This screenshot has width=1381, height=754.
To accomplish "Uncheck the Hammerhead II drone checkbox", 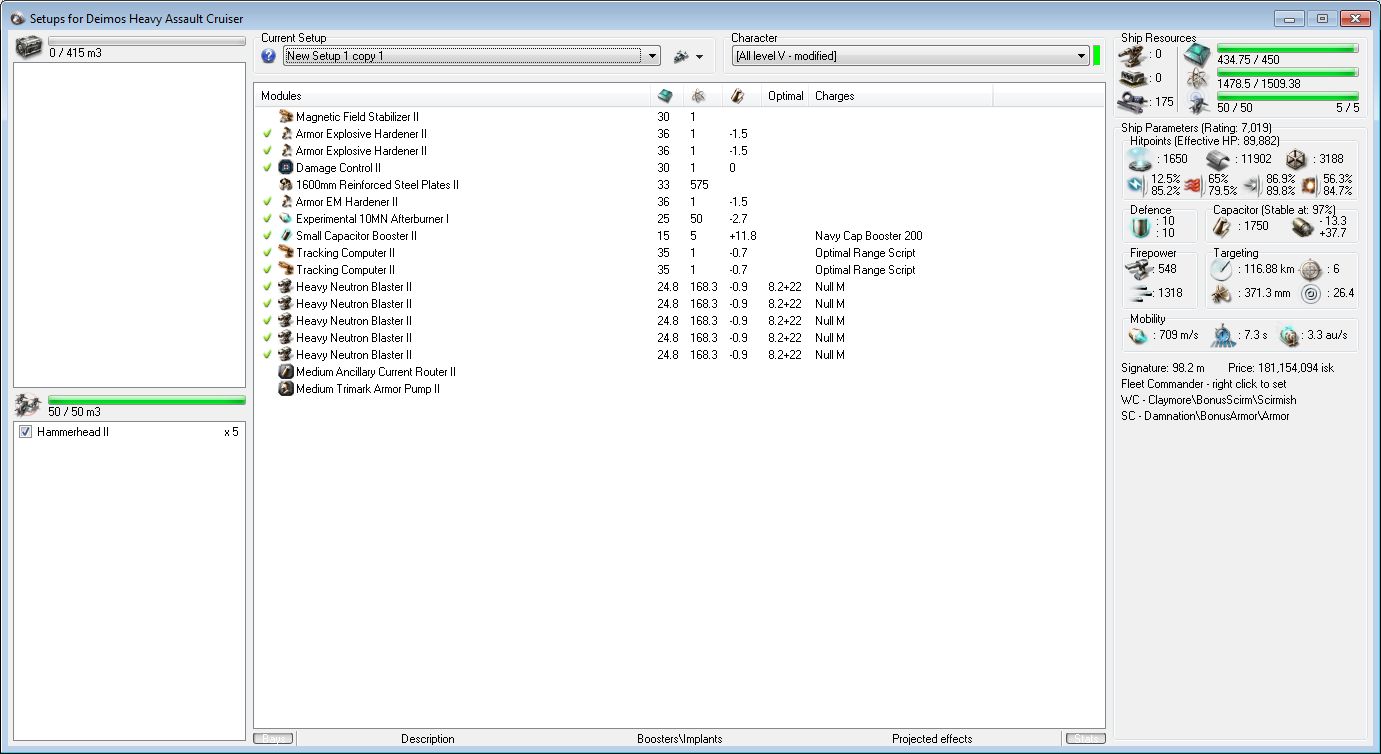I will point(26,432).
